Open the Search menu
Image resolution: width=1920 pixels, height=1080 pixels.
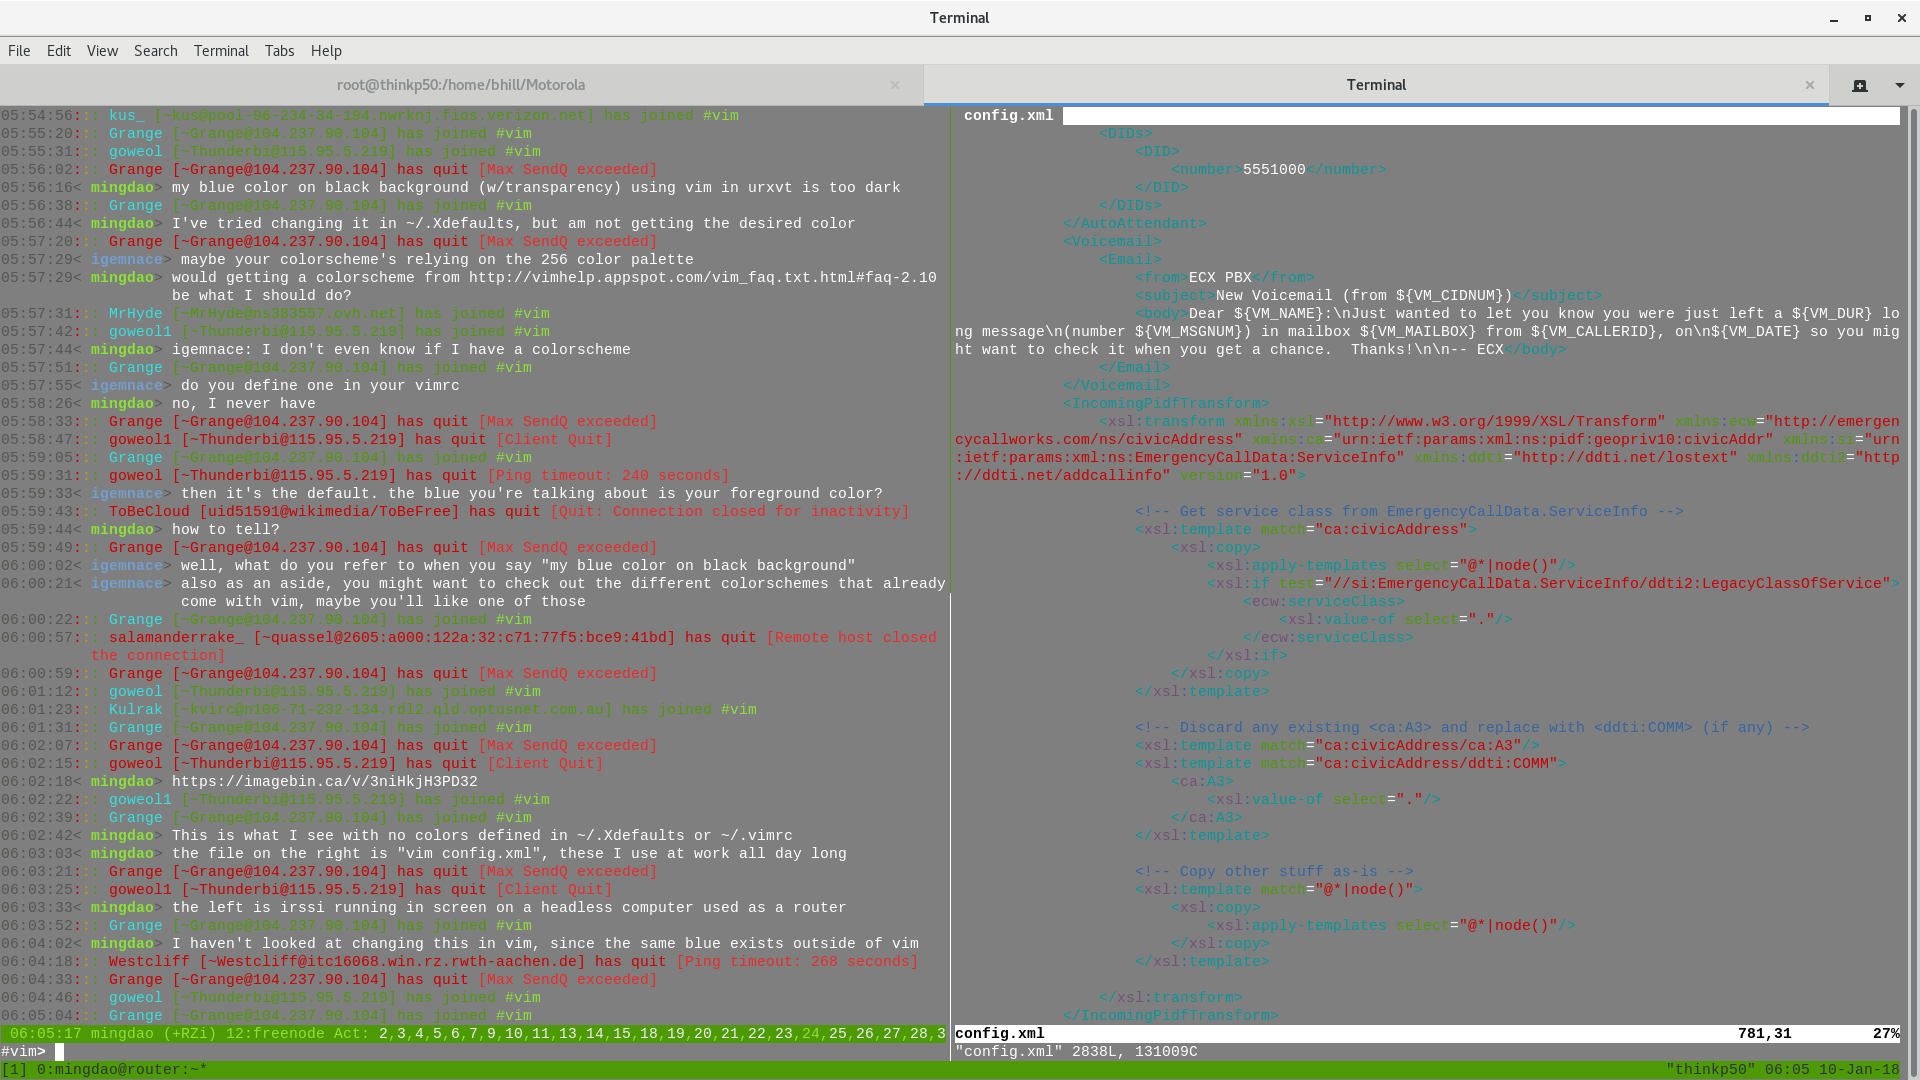(x=156, y=51)
